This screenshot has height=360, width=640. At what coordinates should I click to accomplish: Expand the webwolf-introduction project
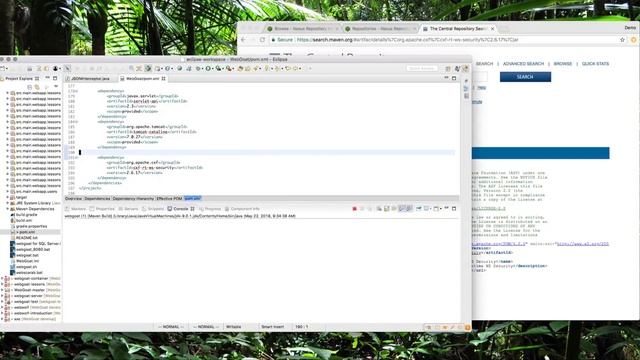tap(2, 313)
